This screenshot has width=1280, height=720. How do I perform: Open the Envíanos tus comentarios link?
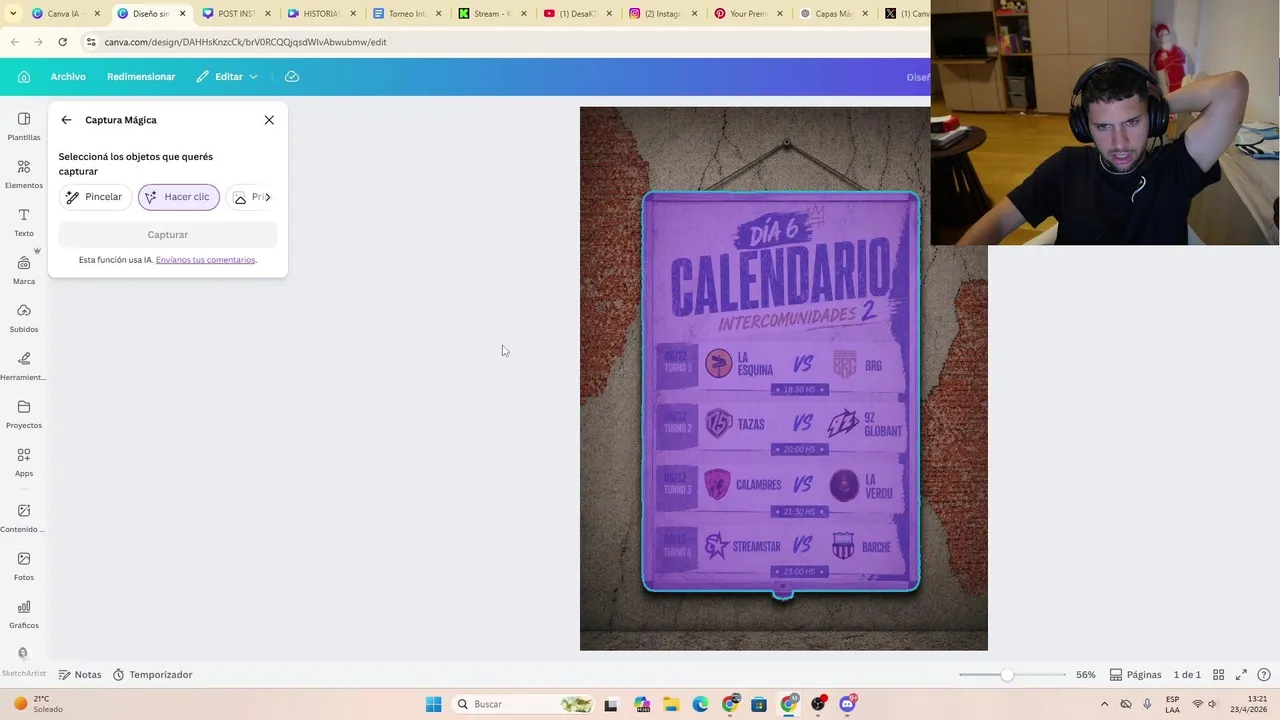click(x=206, y=260)
